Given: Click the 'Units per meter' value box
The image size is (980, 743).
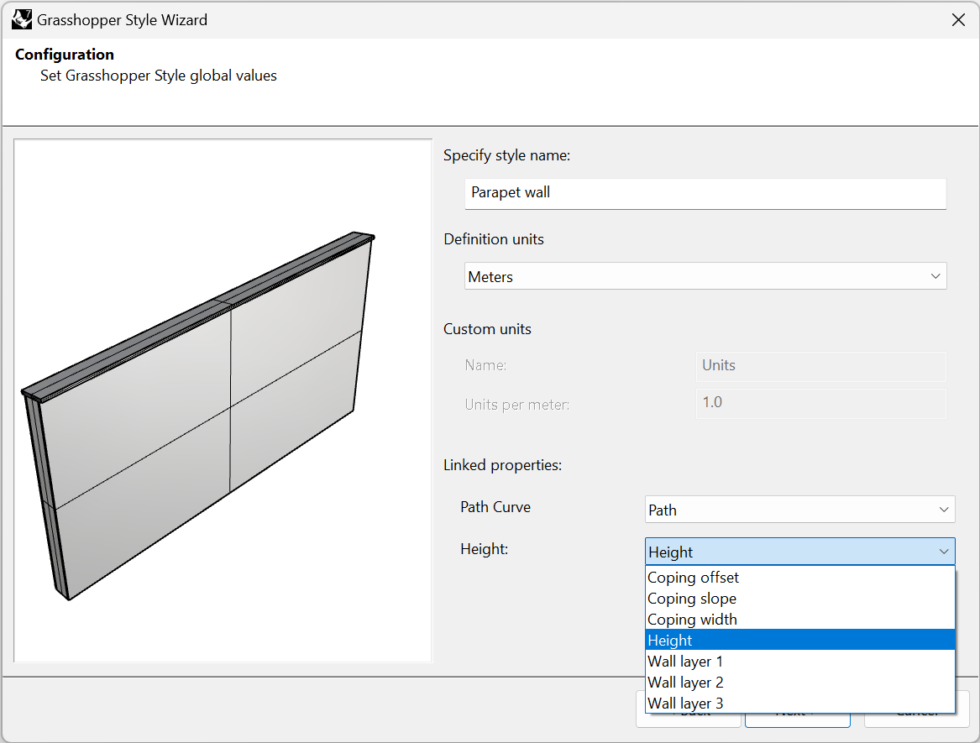Looking at the screenshot, I should 820,404.
